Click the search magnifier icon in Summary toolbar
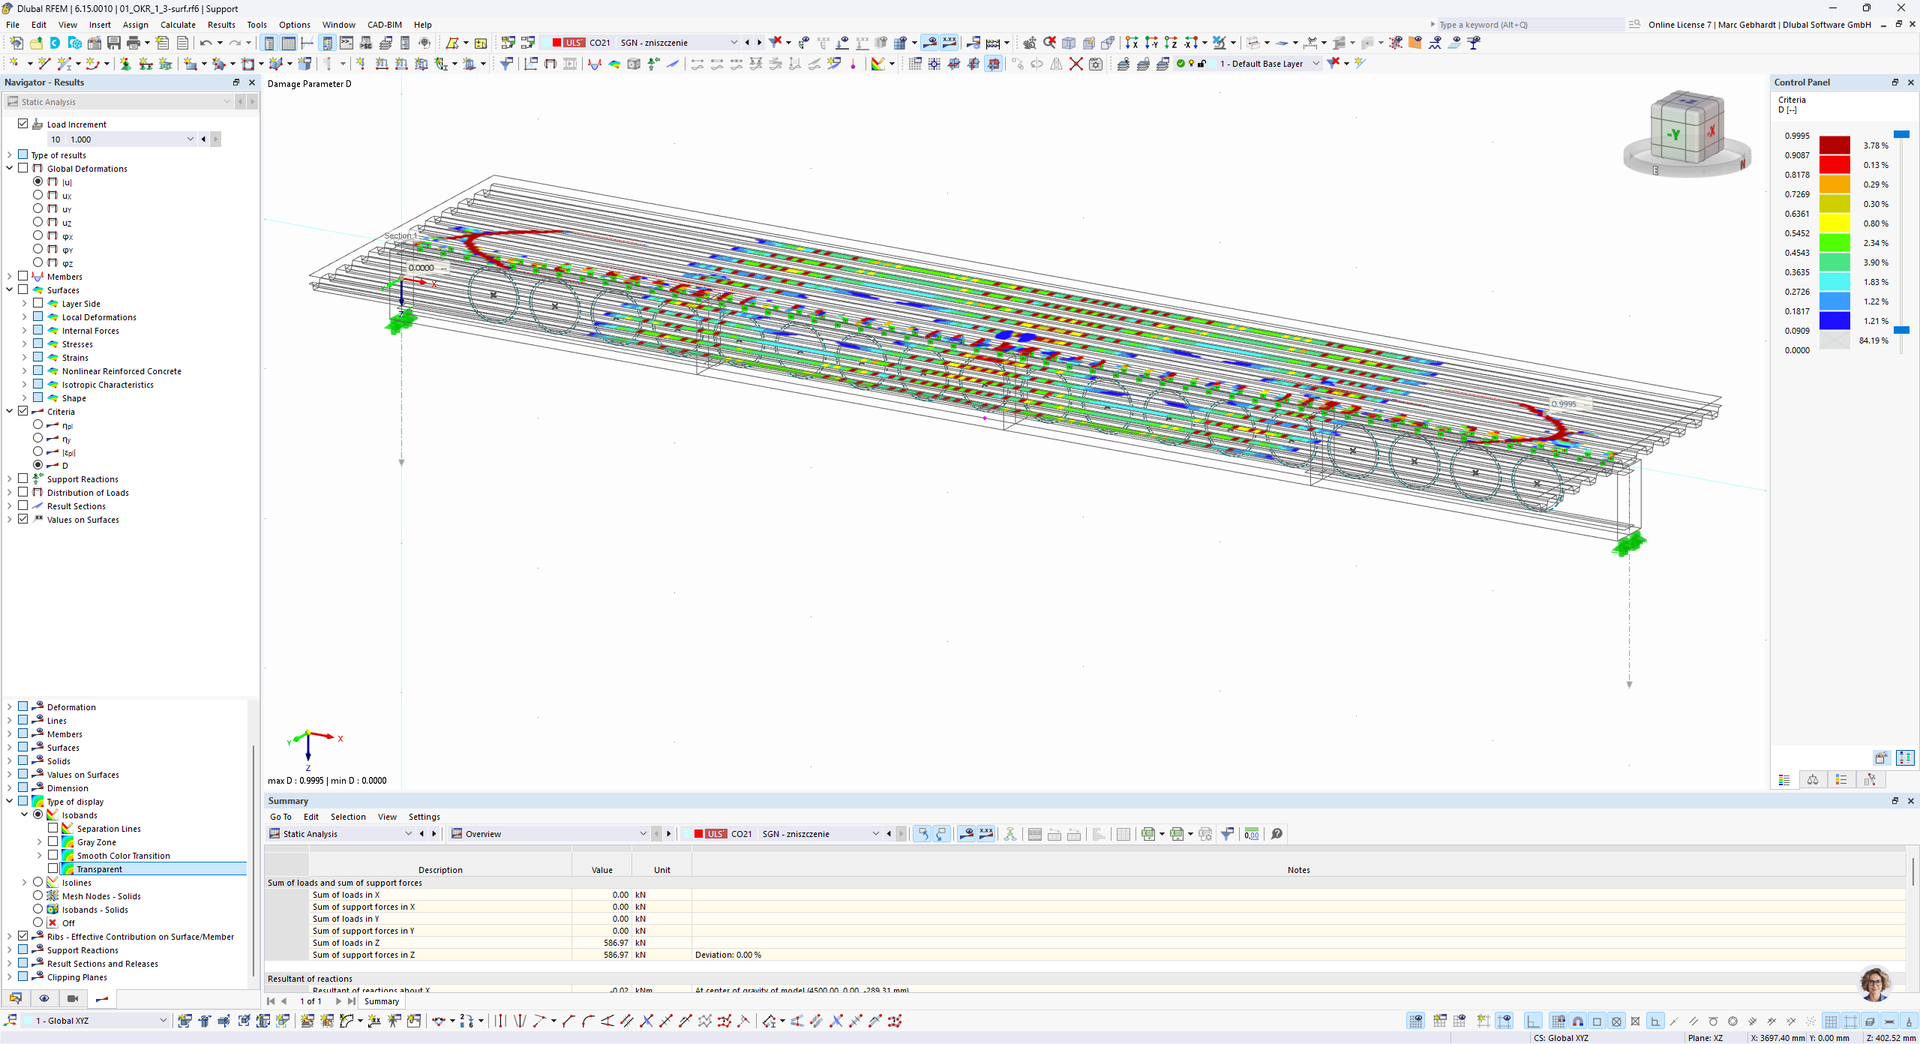 click(x=1277, y=834)
